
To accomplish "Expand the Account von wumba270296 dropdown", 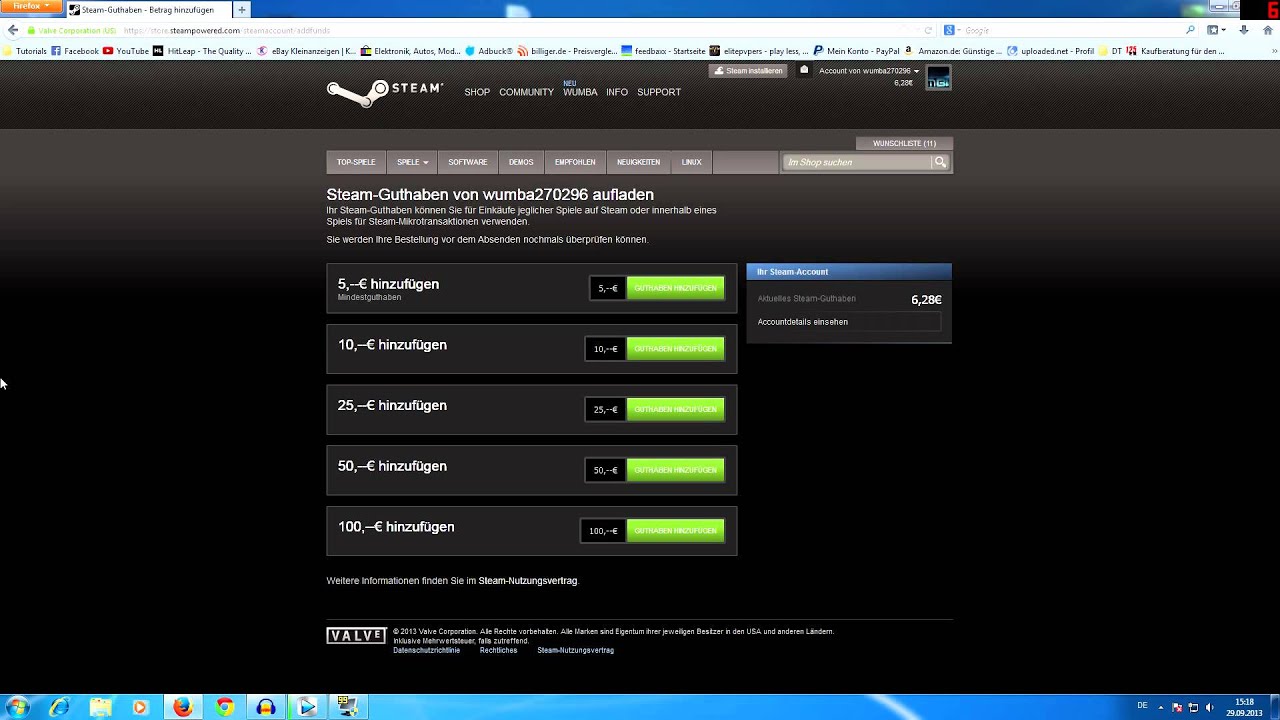I will click(x=868, y=71).
